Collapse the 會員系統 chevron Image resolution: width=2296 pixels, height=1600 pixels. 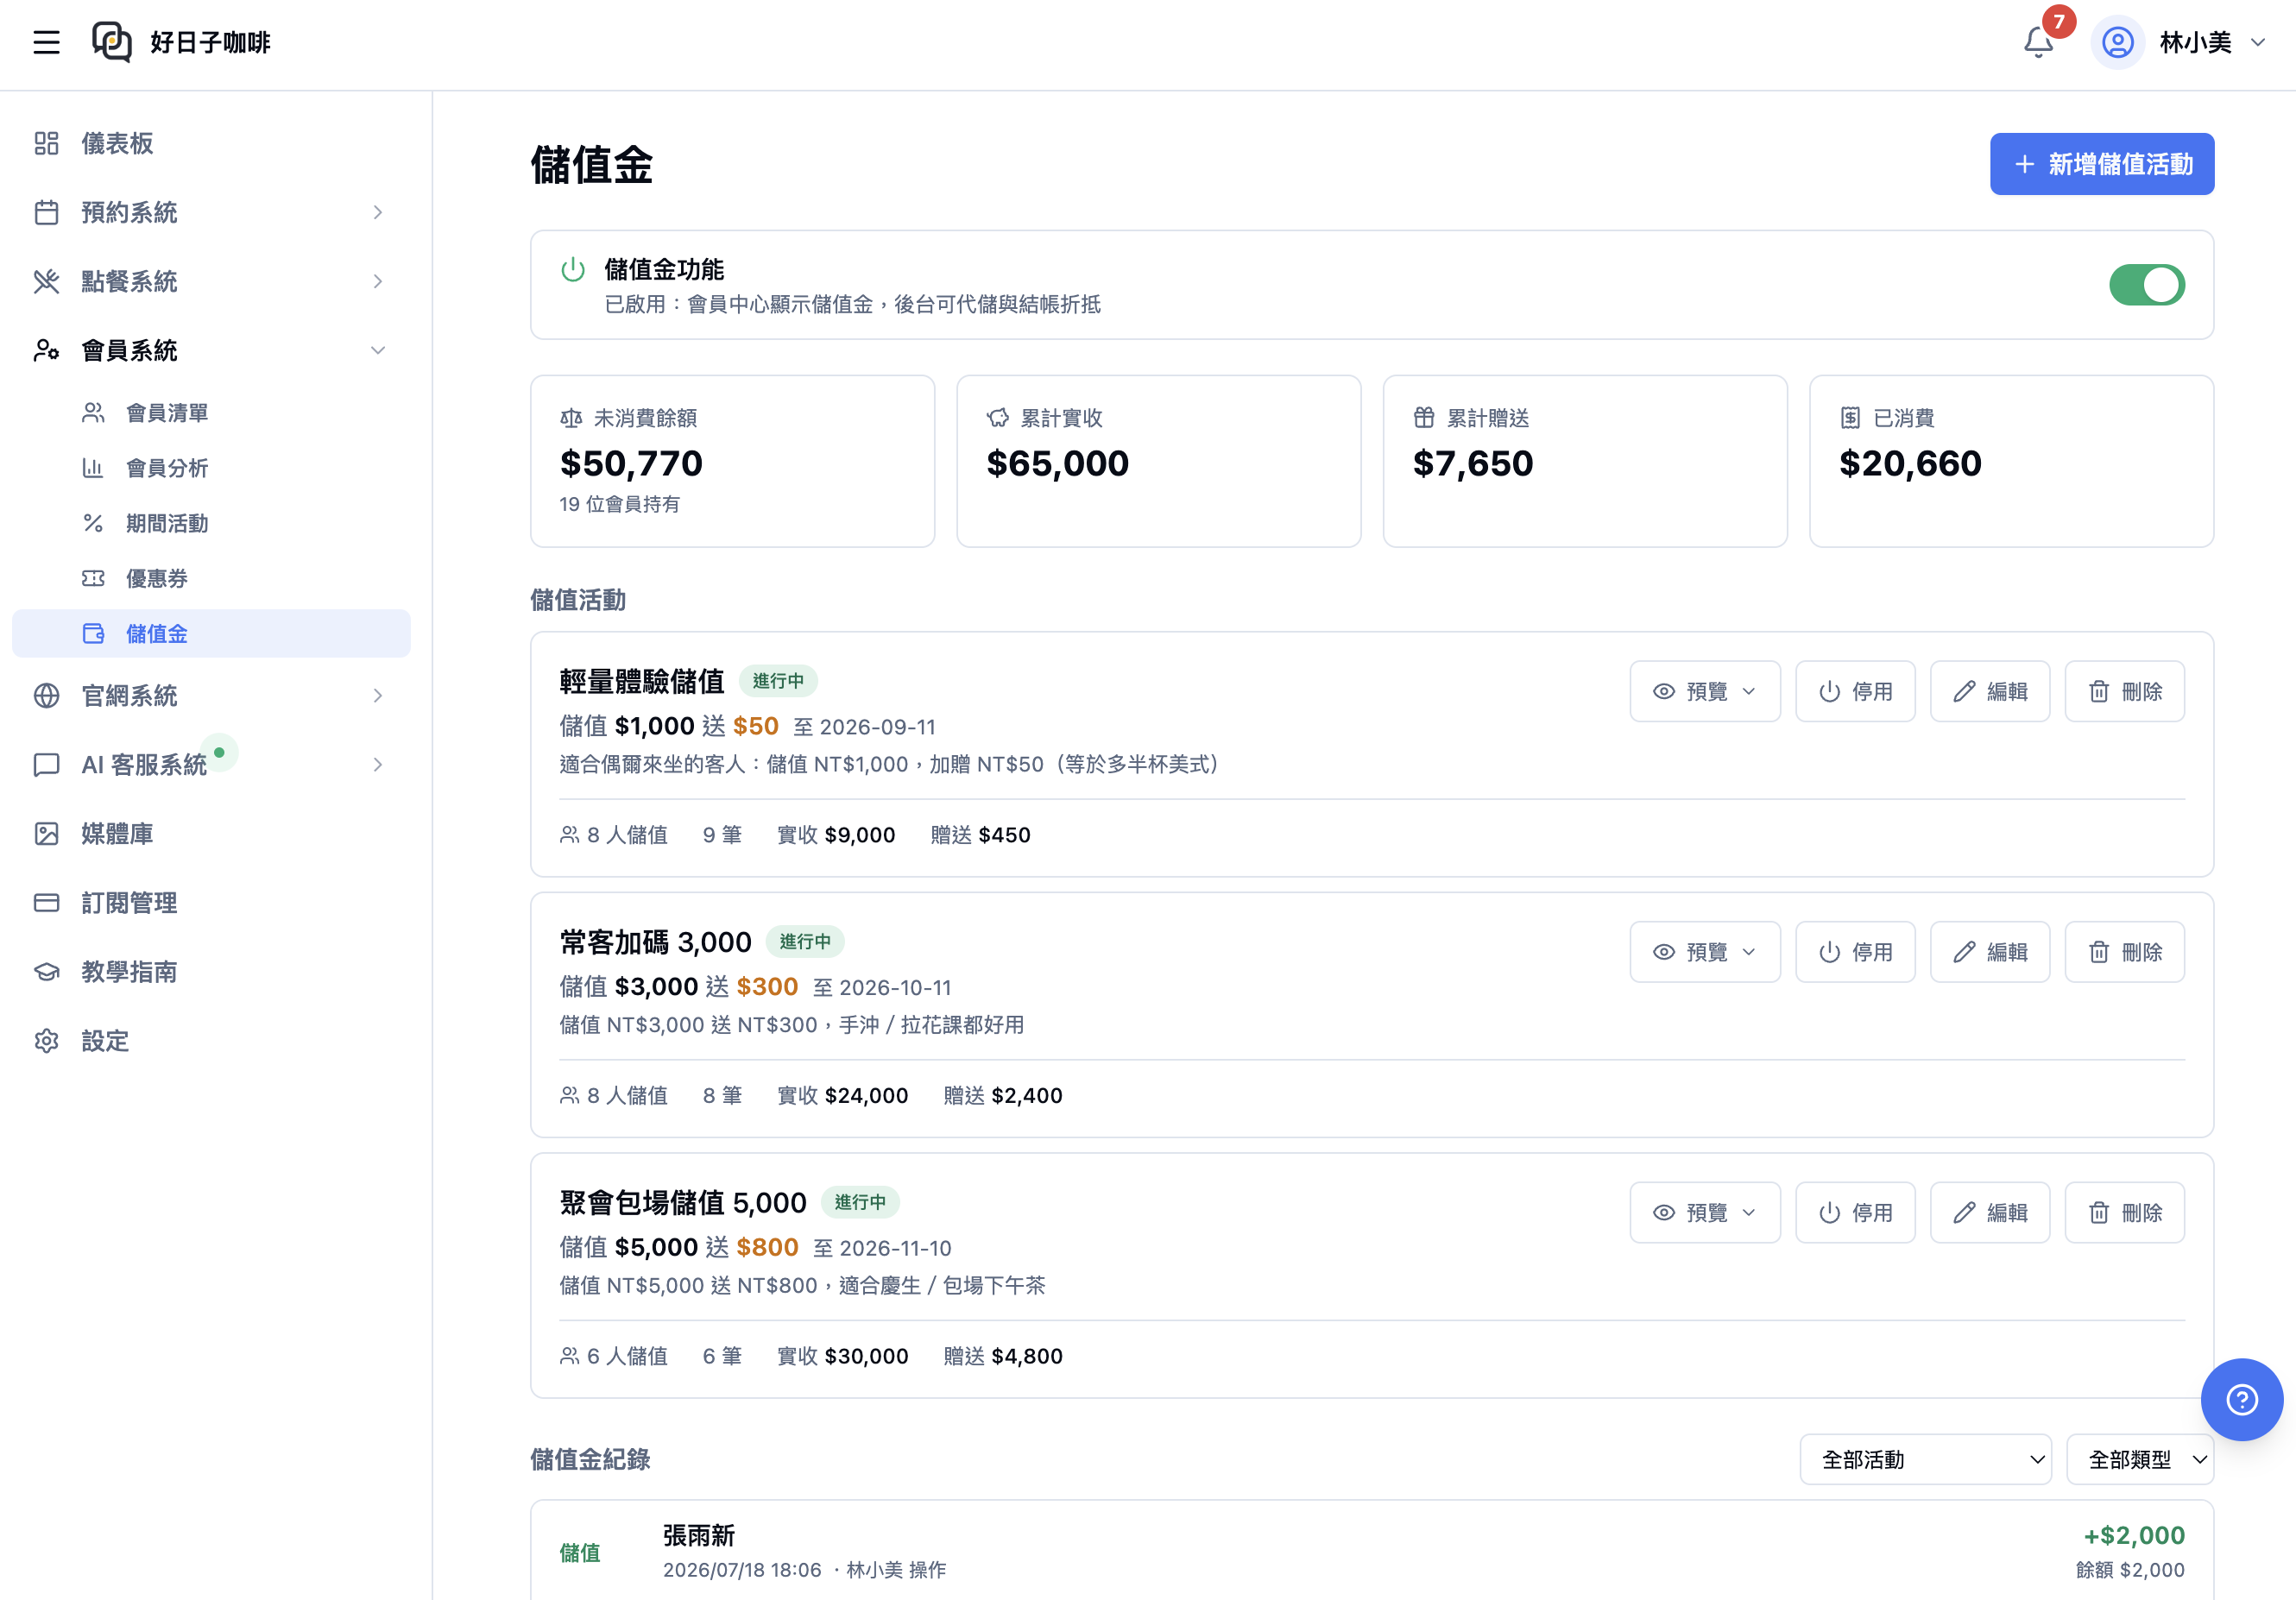click(x=377, y=350)
